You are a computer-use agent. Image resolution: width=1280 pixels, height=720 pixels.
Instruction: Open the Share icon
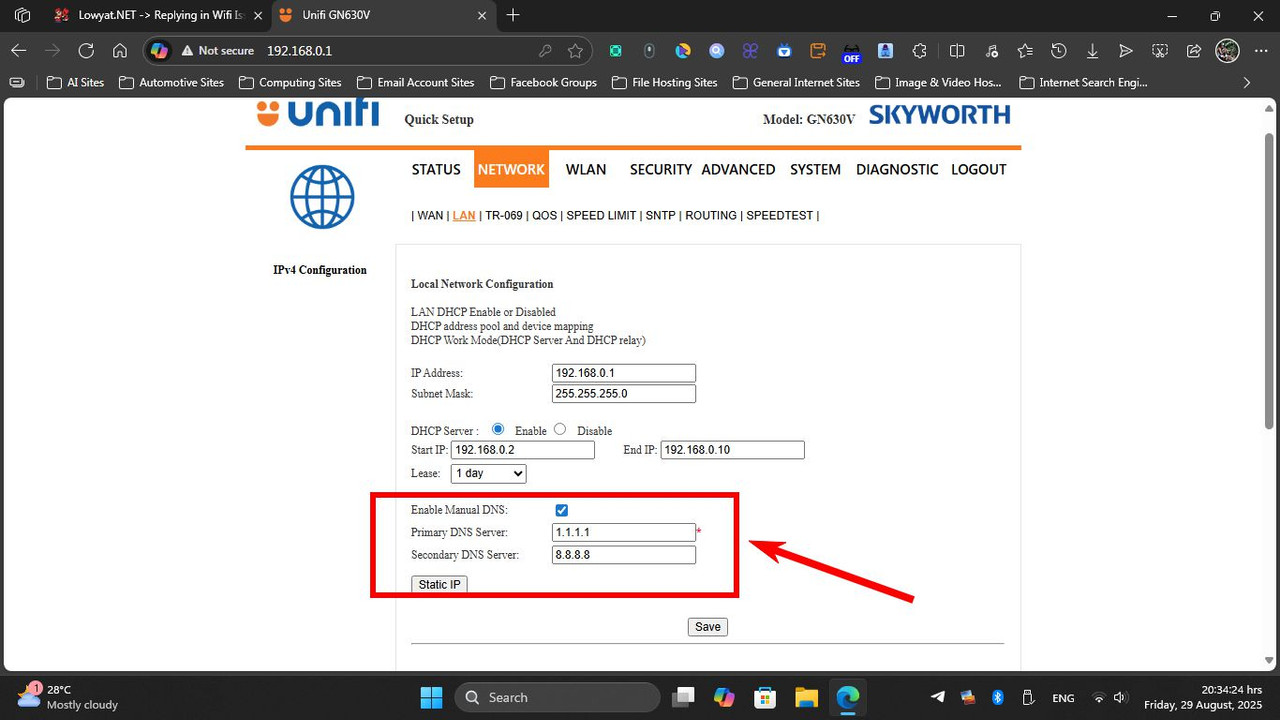coord(1194,50)
